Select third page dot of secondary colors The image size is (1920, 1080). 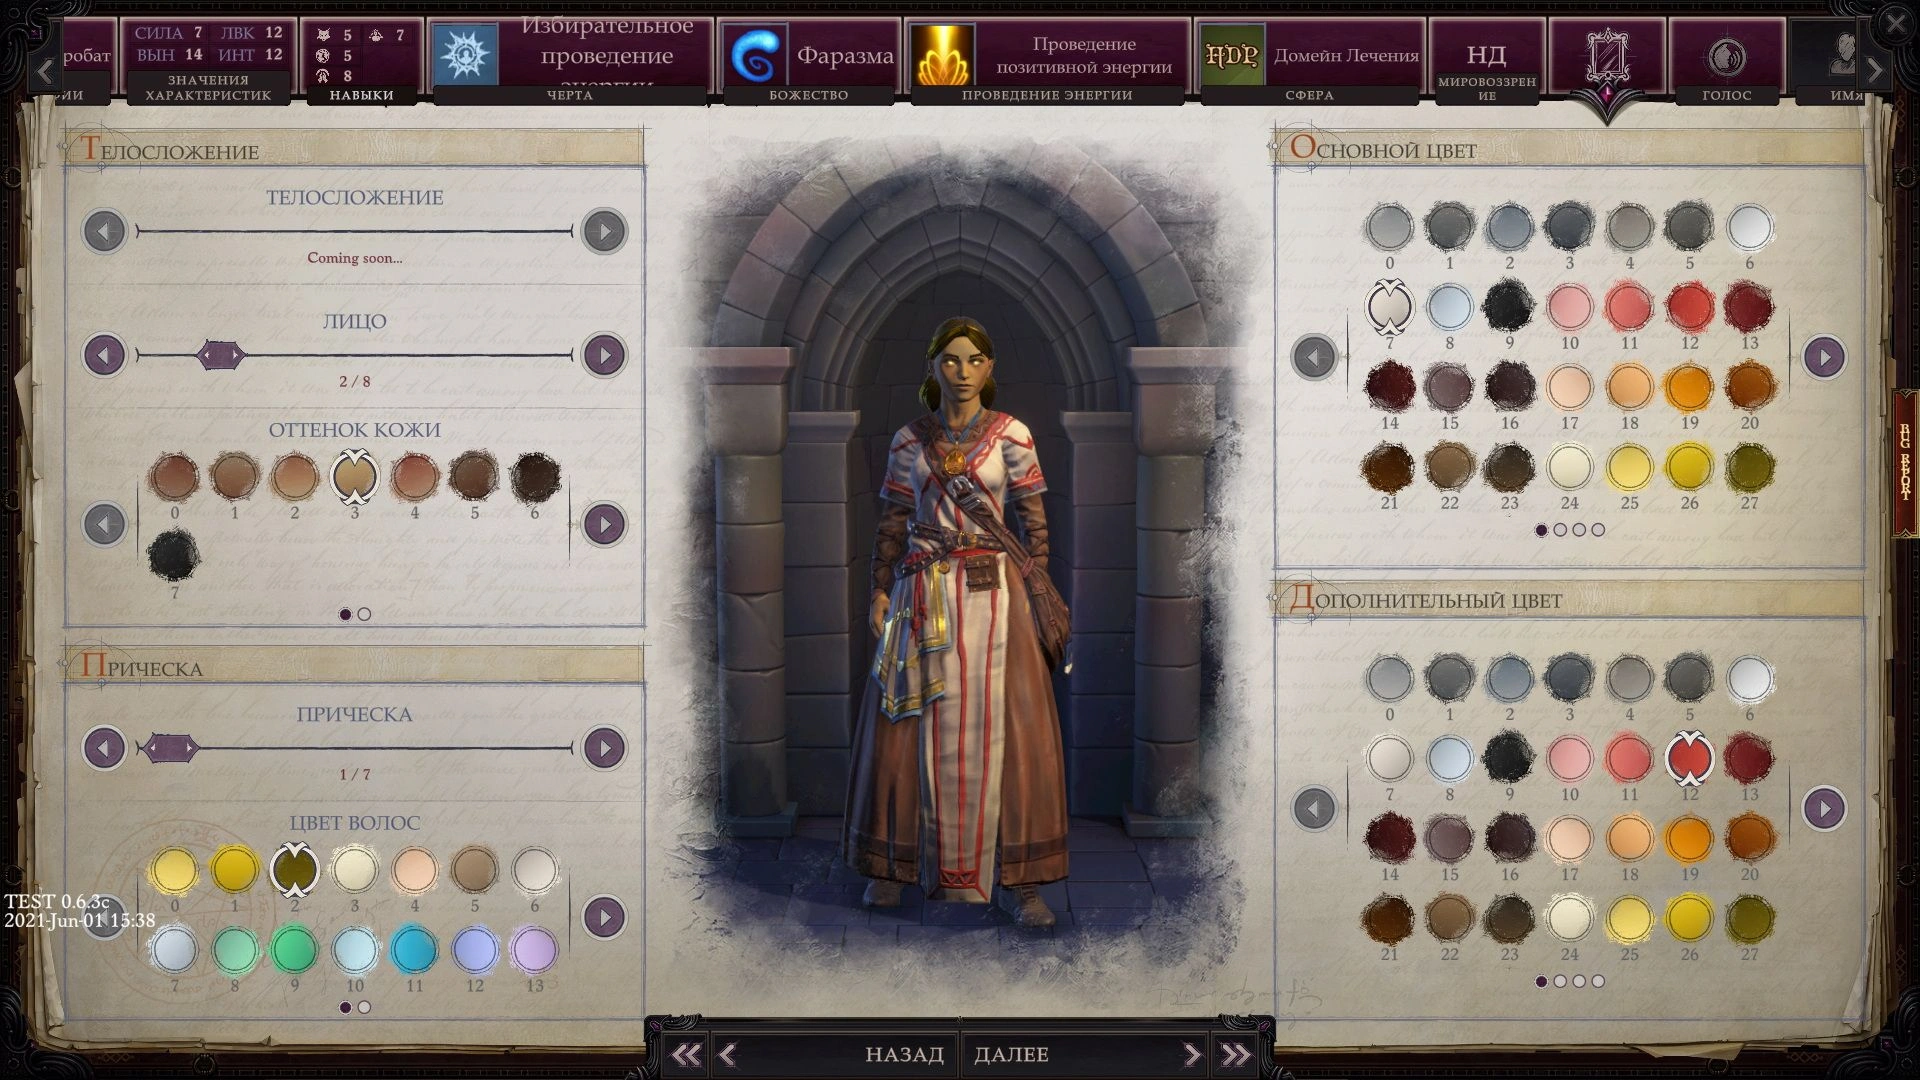click(x=1579, y=981)
